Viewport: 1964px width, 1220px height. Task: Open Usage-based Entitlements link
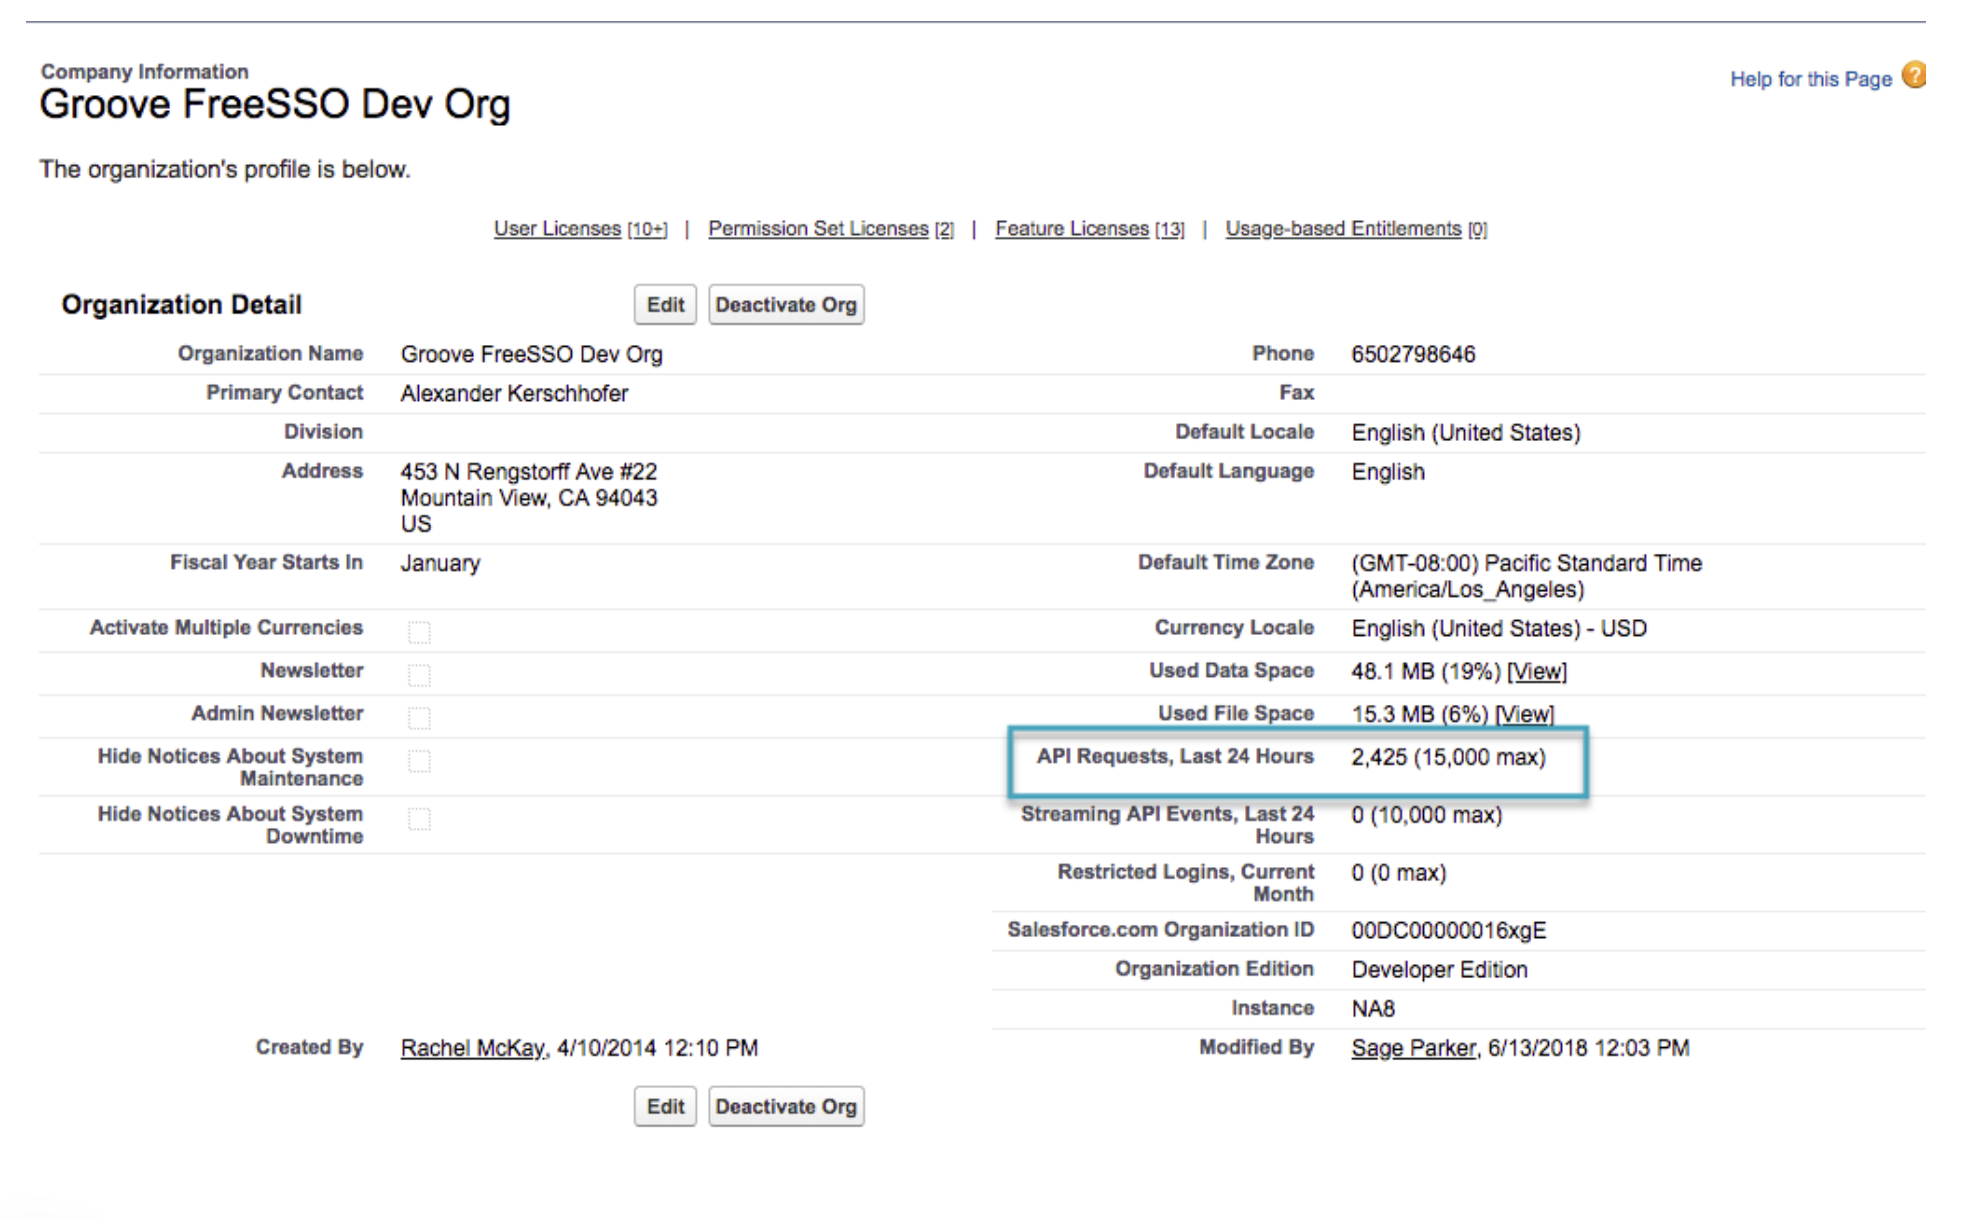[1343, 229]
